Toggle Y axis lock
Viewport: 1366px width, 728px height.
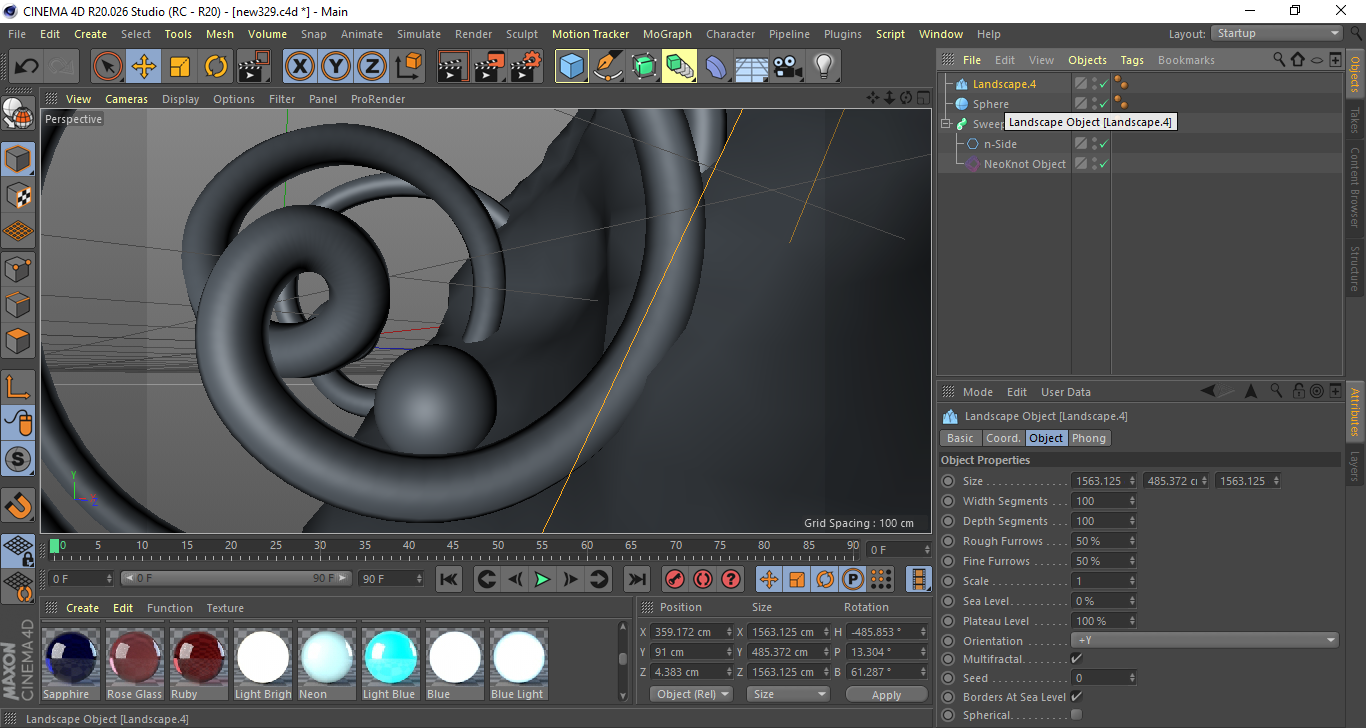pyautogui.click(x=336, y=67)
